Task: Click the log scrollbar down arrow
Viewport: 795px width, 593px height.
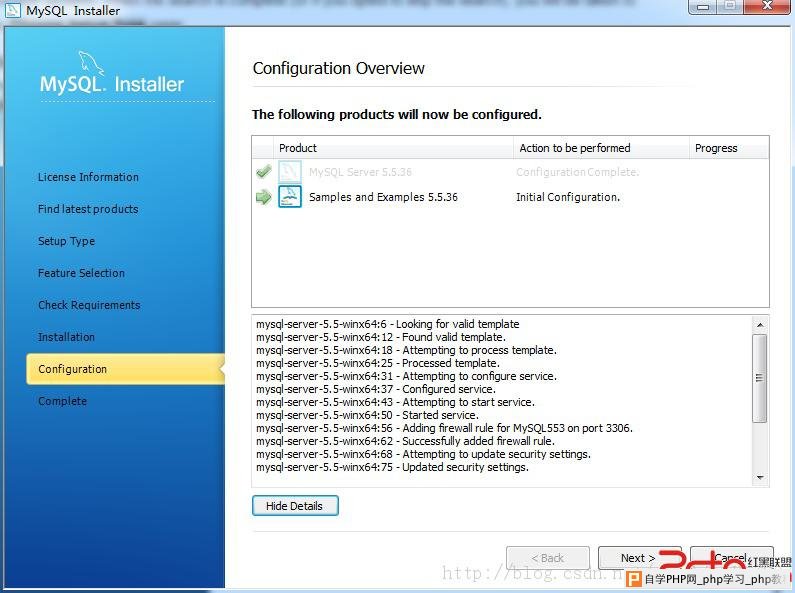Action: click(x=760, y=477)
